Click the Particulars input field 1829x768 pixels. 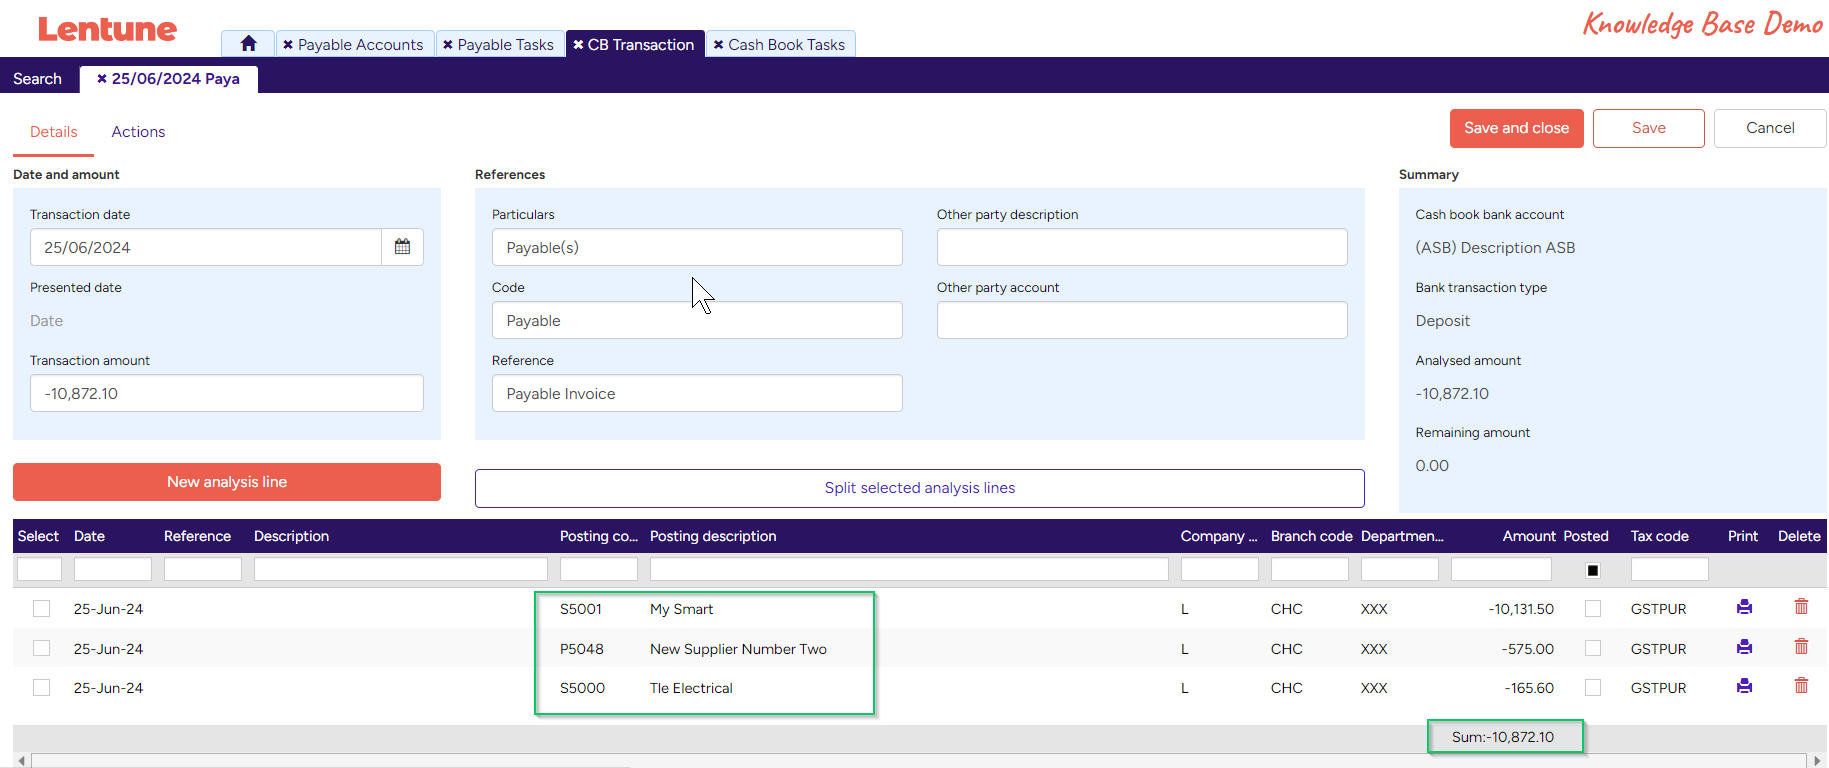697,247
